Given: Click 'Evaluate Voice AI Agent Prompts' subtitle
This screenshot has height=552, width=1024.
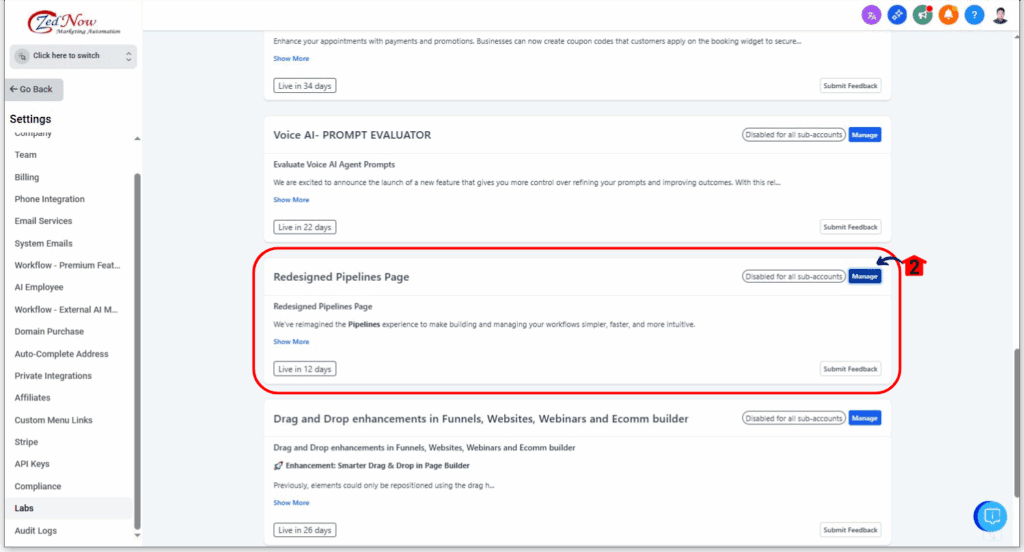Looking at the screenshot, I should click(334, 165).
